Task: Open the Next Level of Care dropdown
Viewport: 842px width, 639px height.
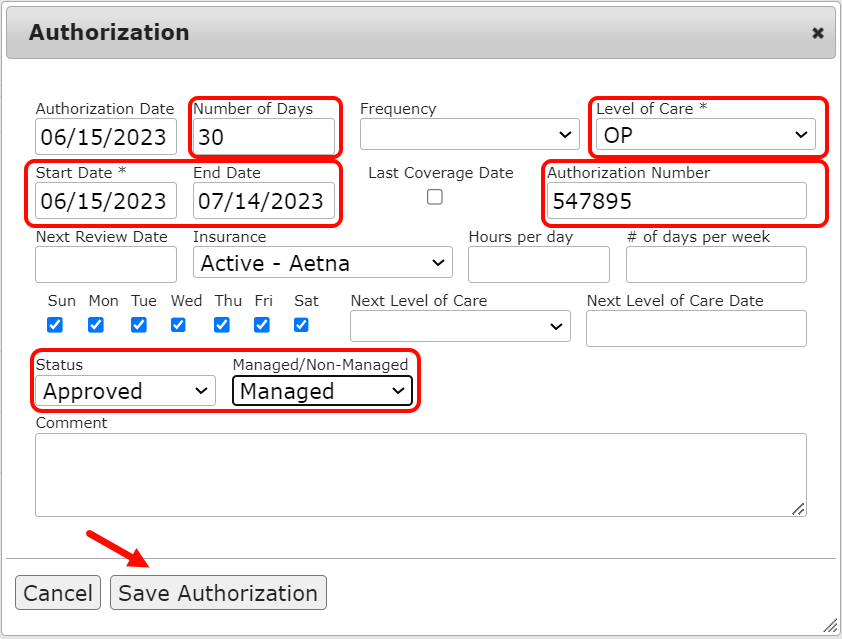Action: pyautogui.click(x=460, y=327)
